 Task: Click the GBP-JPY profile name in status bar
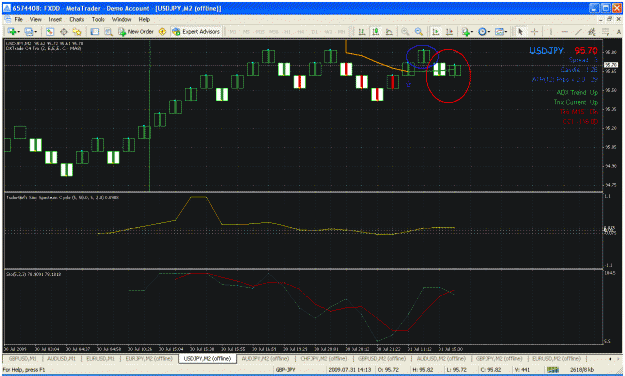(x=285, y=370)
